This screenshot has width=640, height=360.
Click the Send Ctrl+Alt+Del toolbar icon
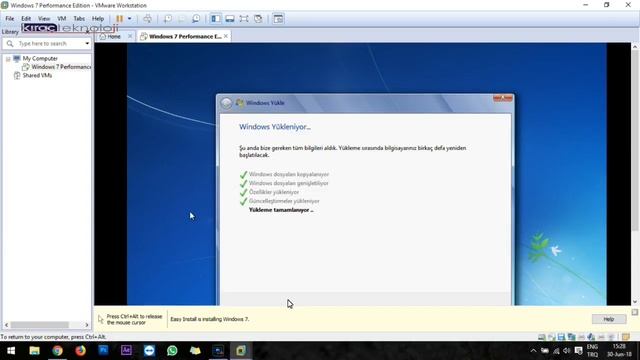click(147, 19)
